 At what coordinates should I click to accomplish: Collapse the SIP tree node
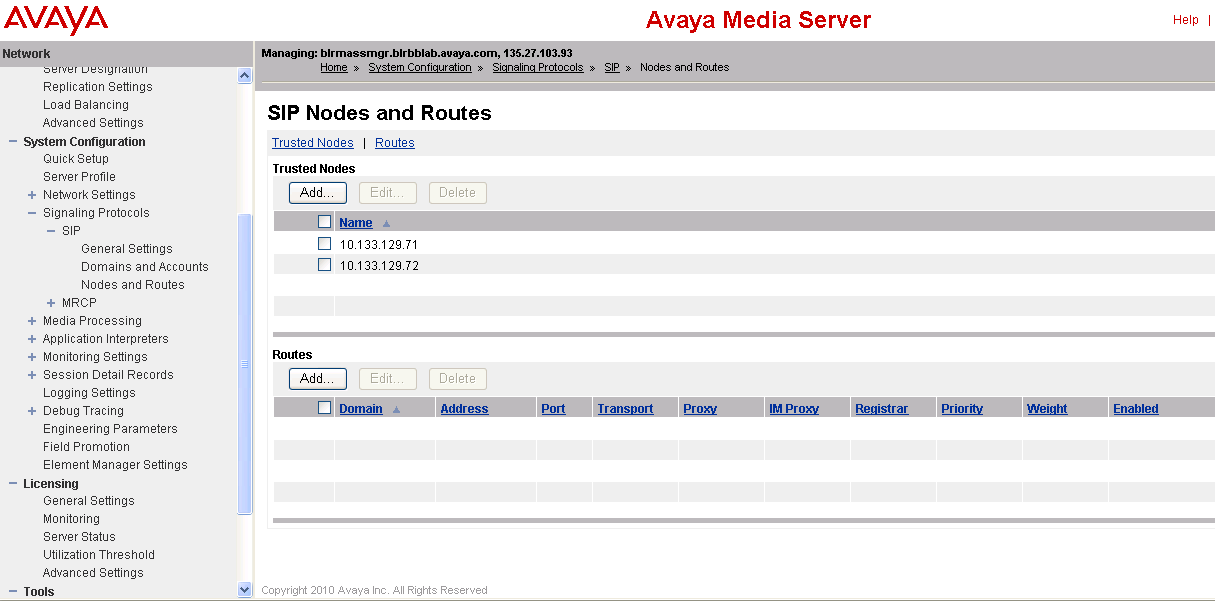point(51,231)
